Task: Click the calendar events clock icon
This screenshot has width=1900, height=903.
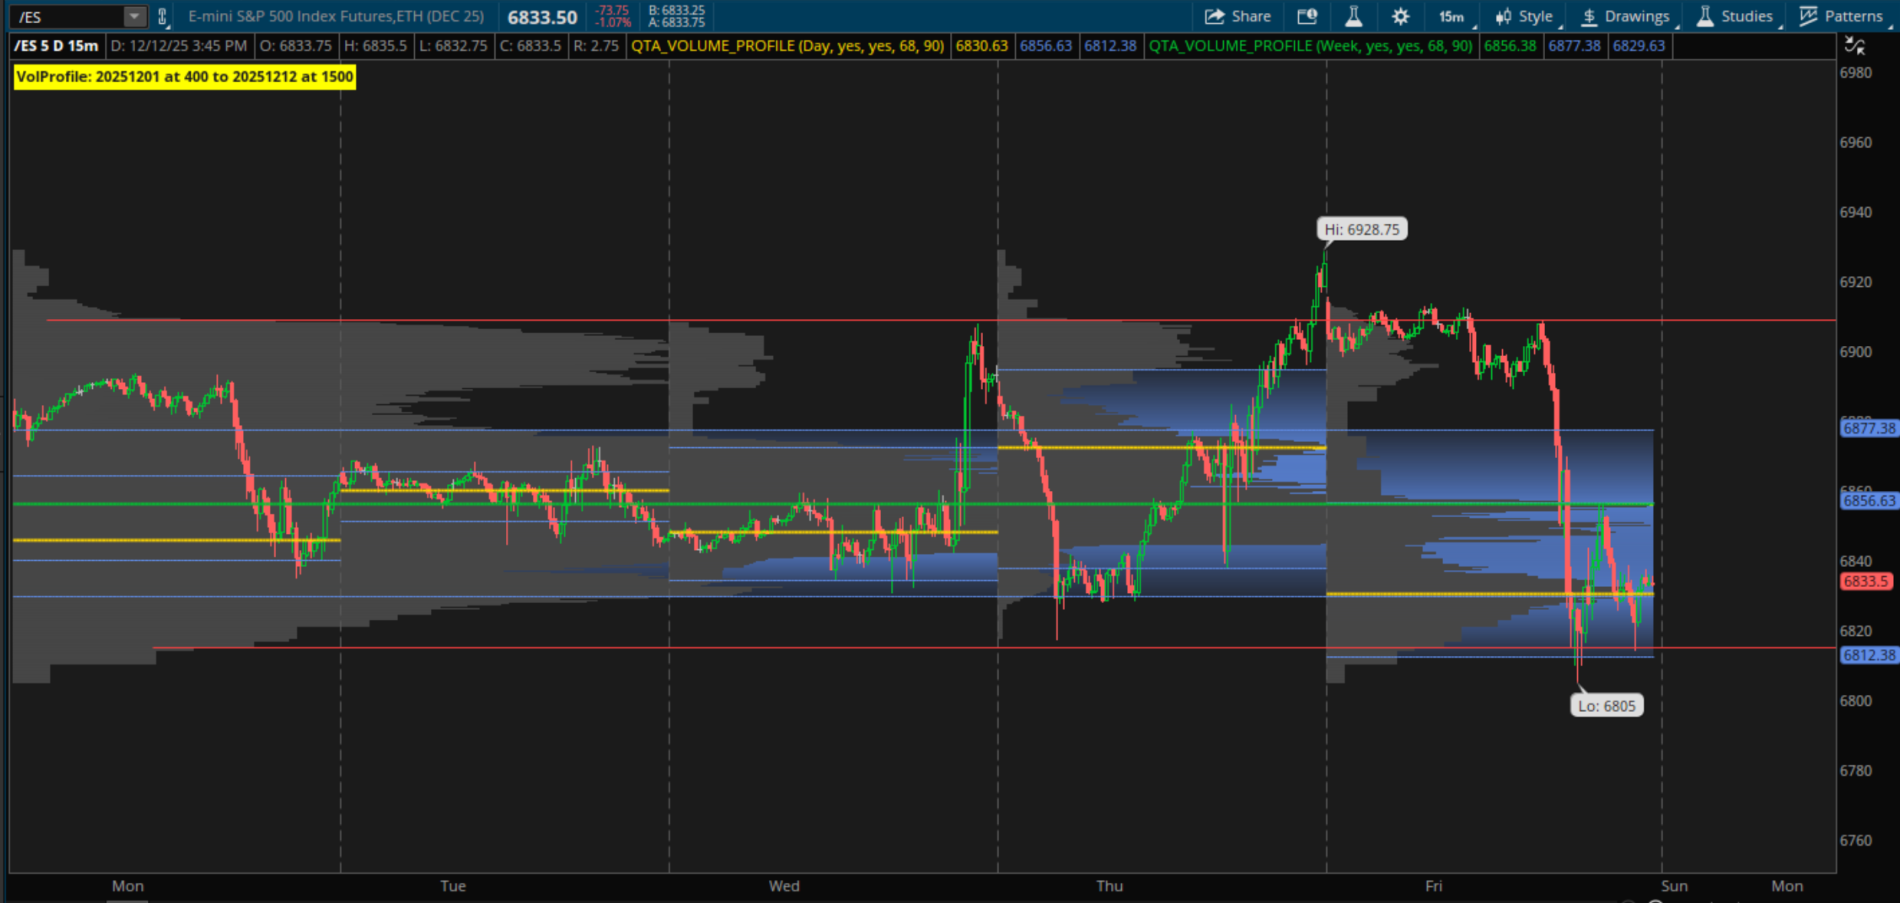Action: (1307, 16)
